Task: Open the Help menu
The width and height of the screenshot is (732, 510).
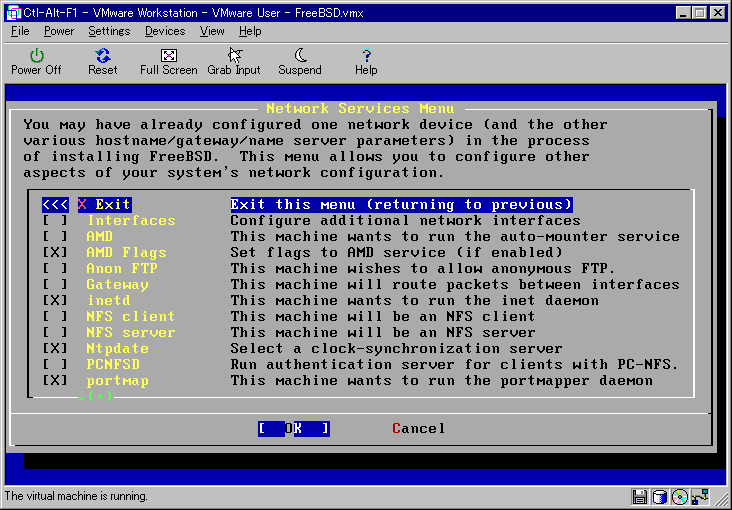Action: pos(250,31)
